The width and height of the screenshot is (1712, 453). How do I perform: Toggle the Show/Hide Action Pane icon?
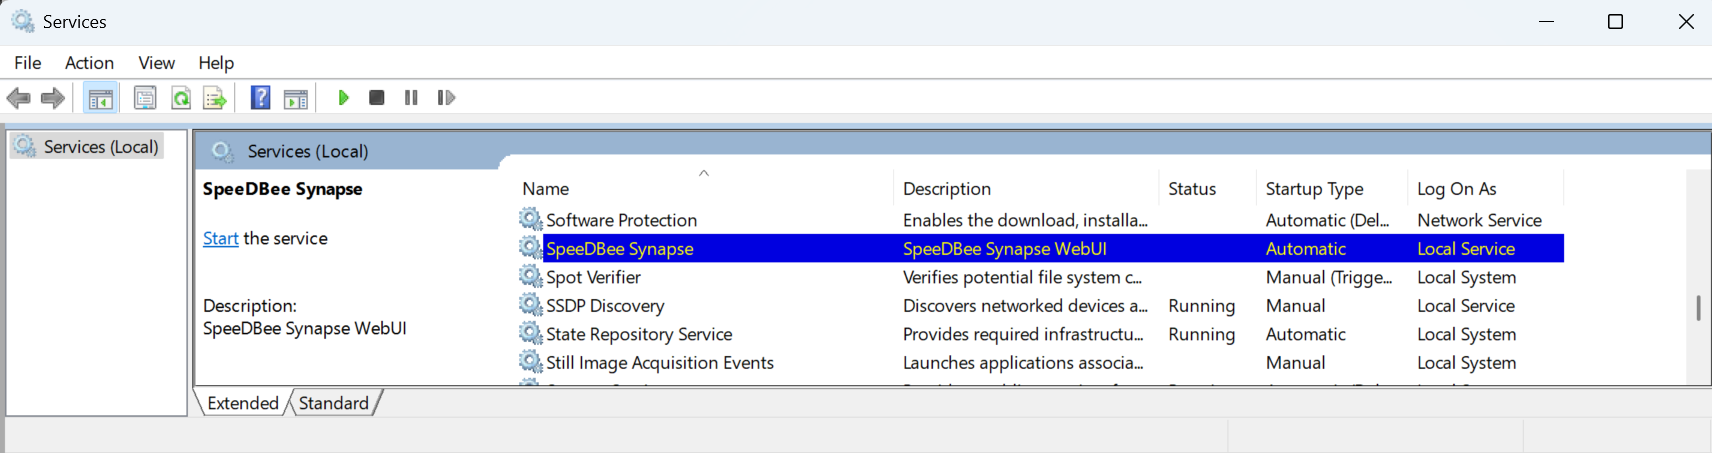click(296, 98)
